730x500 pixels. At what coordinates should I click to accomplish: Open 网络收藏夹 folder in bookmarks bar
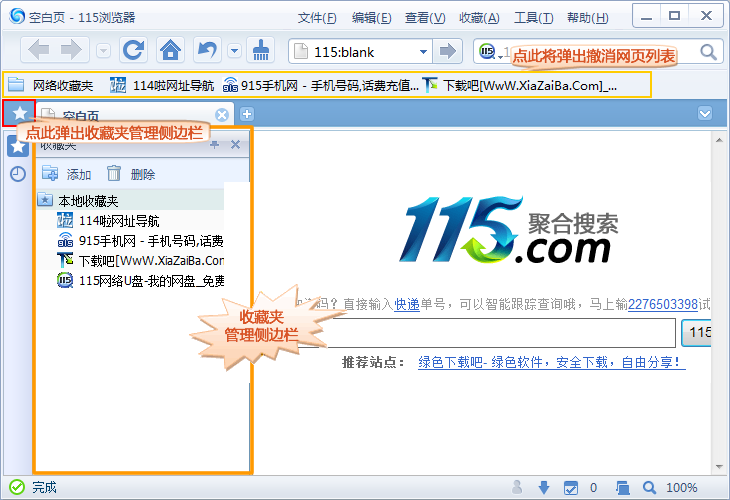tap(51, 85)
